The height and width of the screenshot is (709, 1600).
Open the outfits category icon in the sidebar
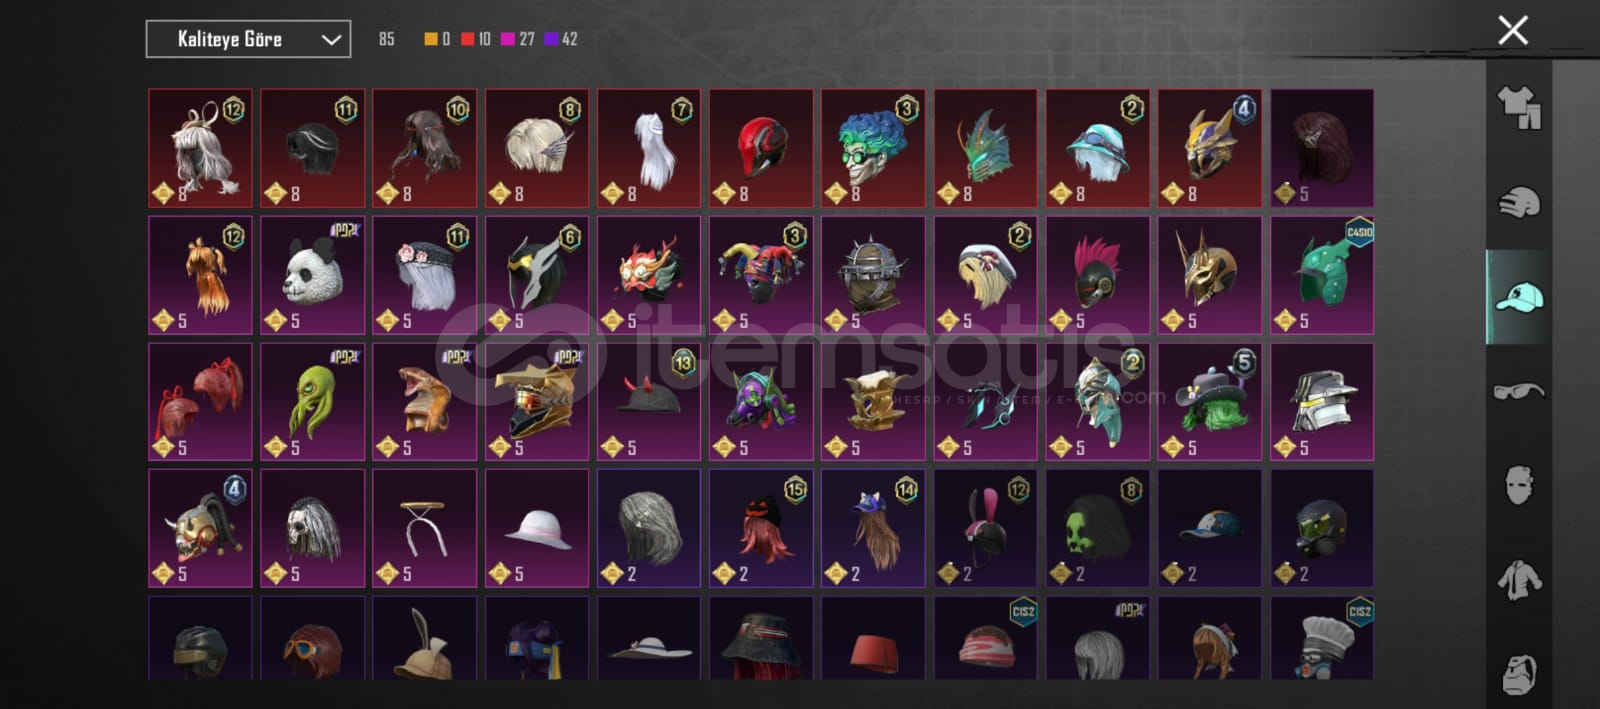(1519, 107)
